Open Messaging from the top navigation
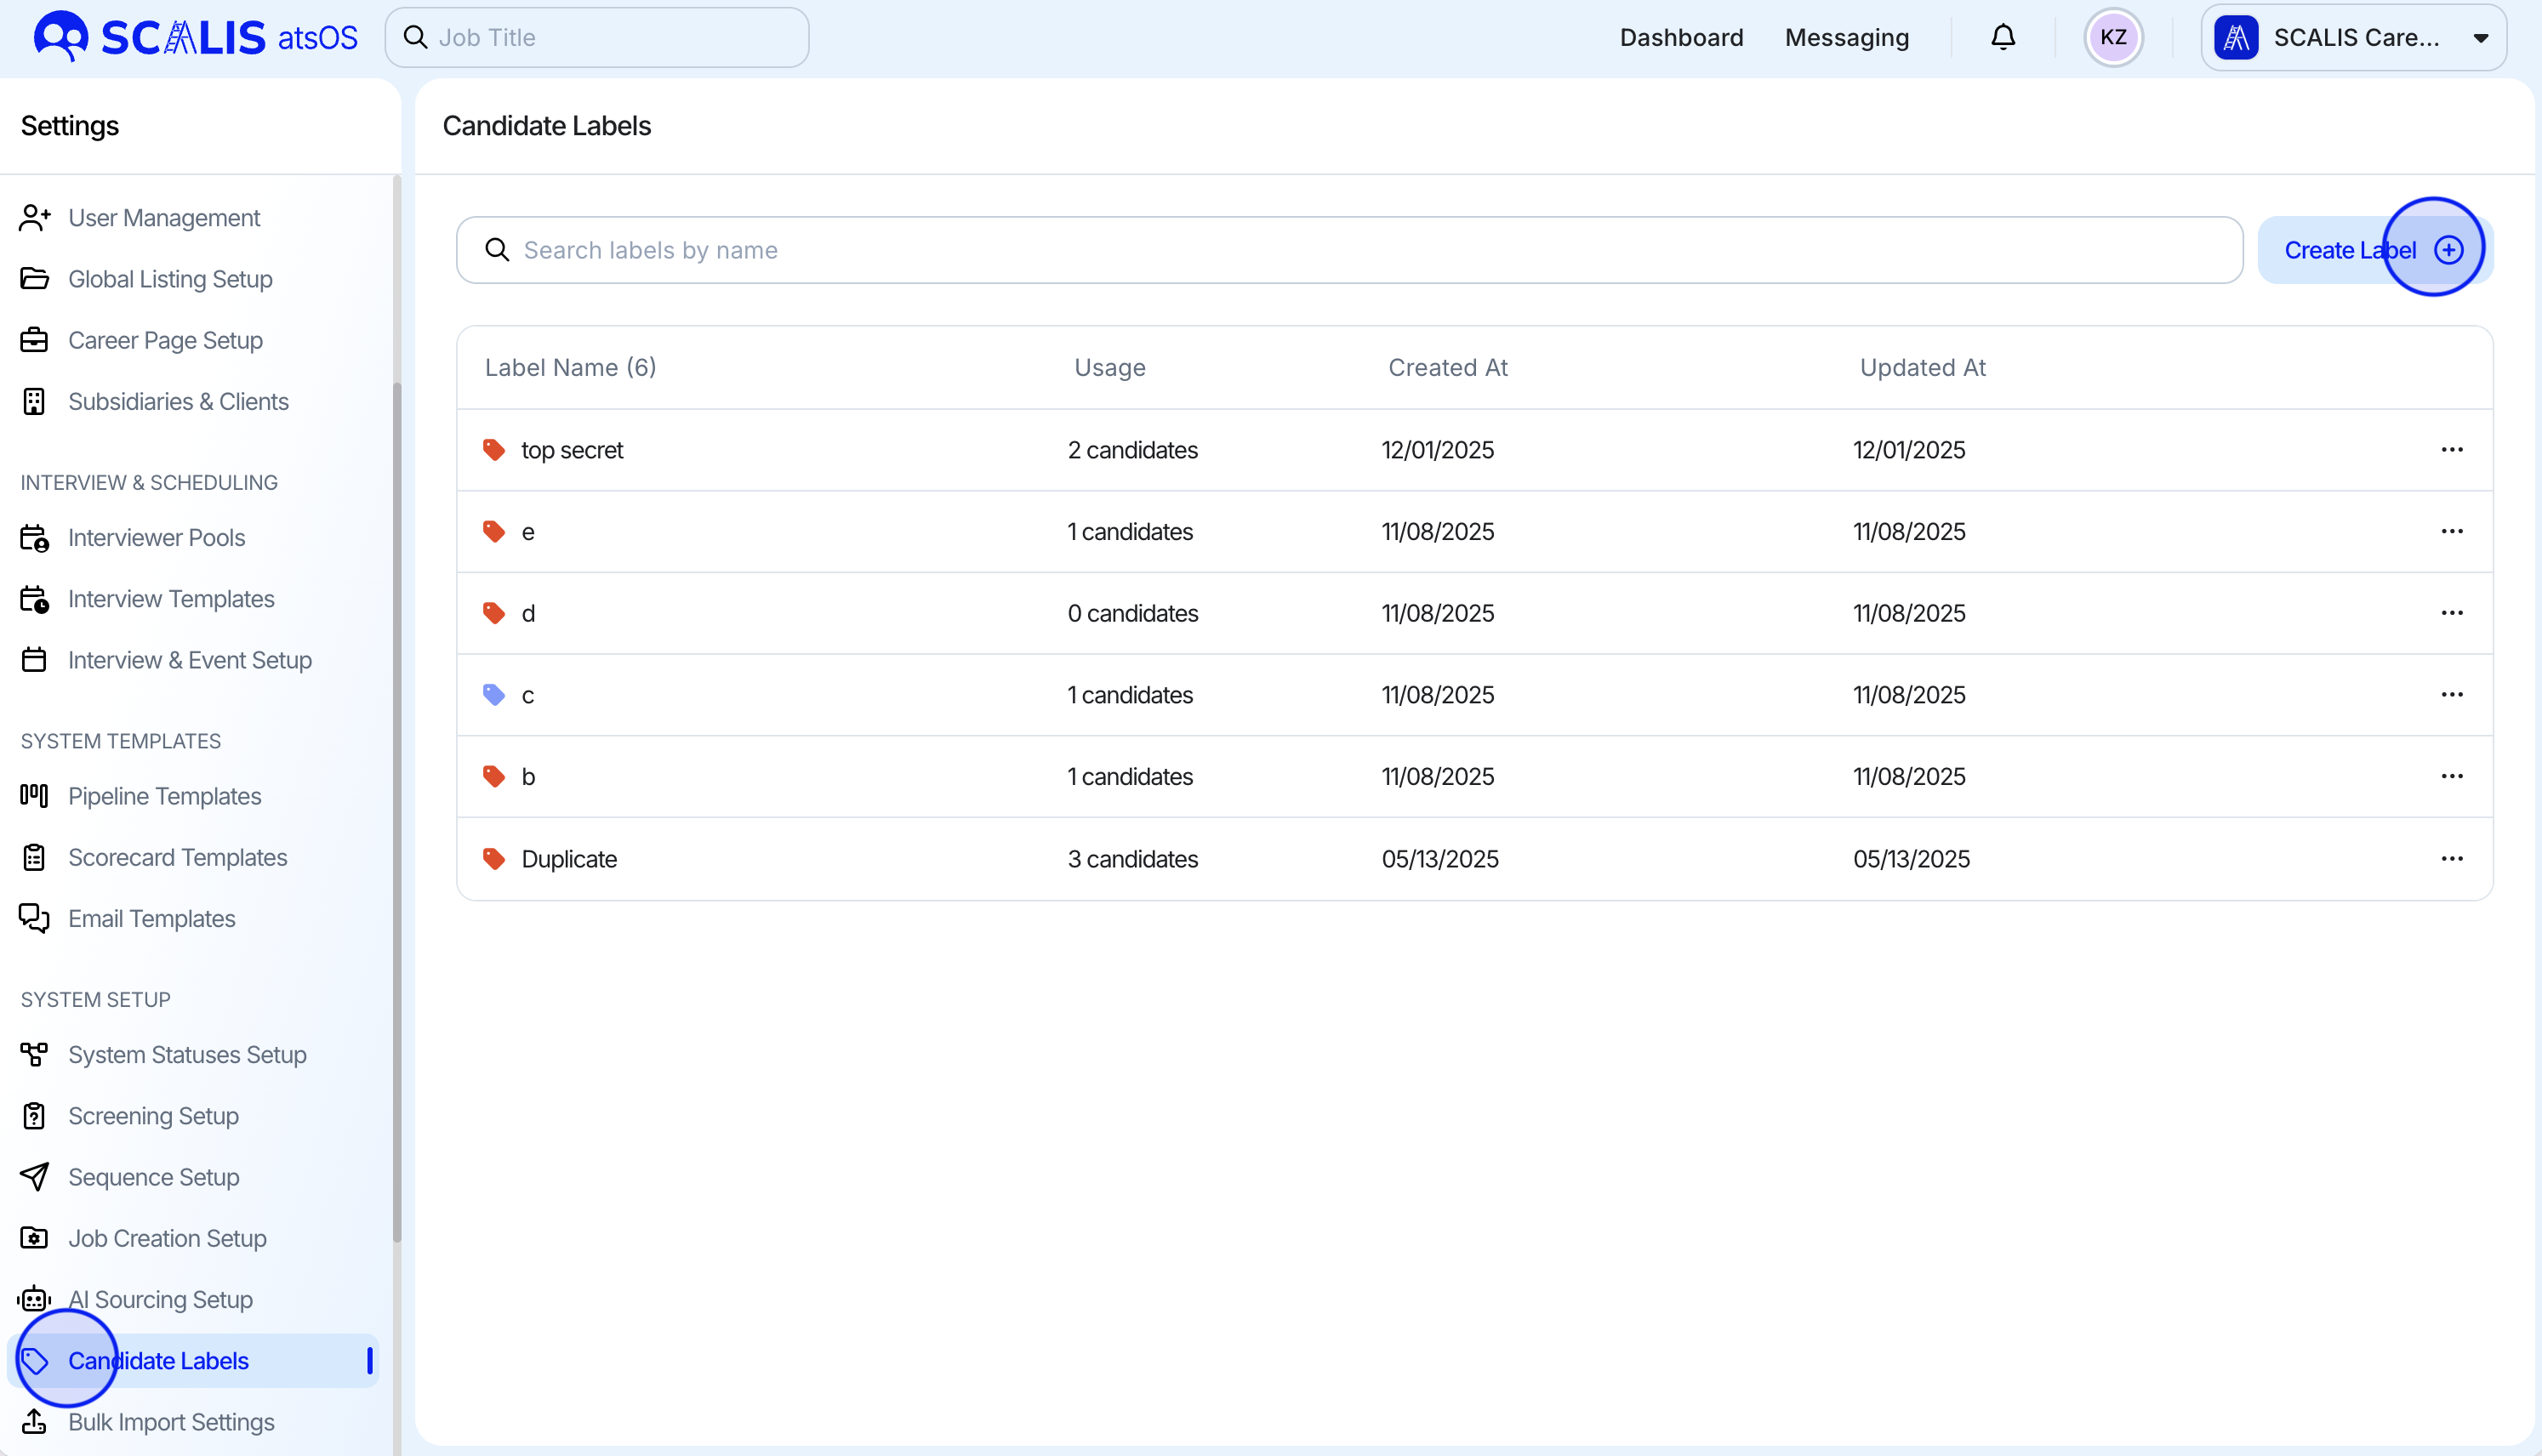This screenshot has height=1456, width=2542. pos(1846,38)
